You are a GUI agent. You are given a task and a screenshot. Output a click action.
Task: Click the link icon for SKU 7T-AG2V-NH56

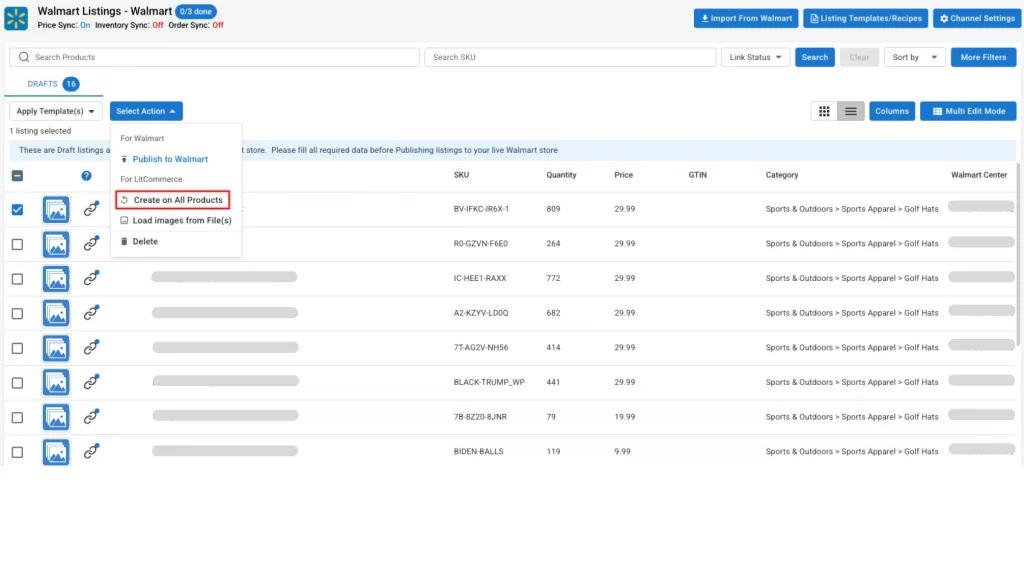[x=91, y=347]
